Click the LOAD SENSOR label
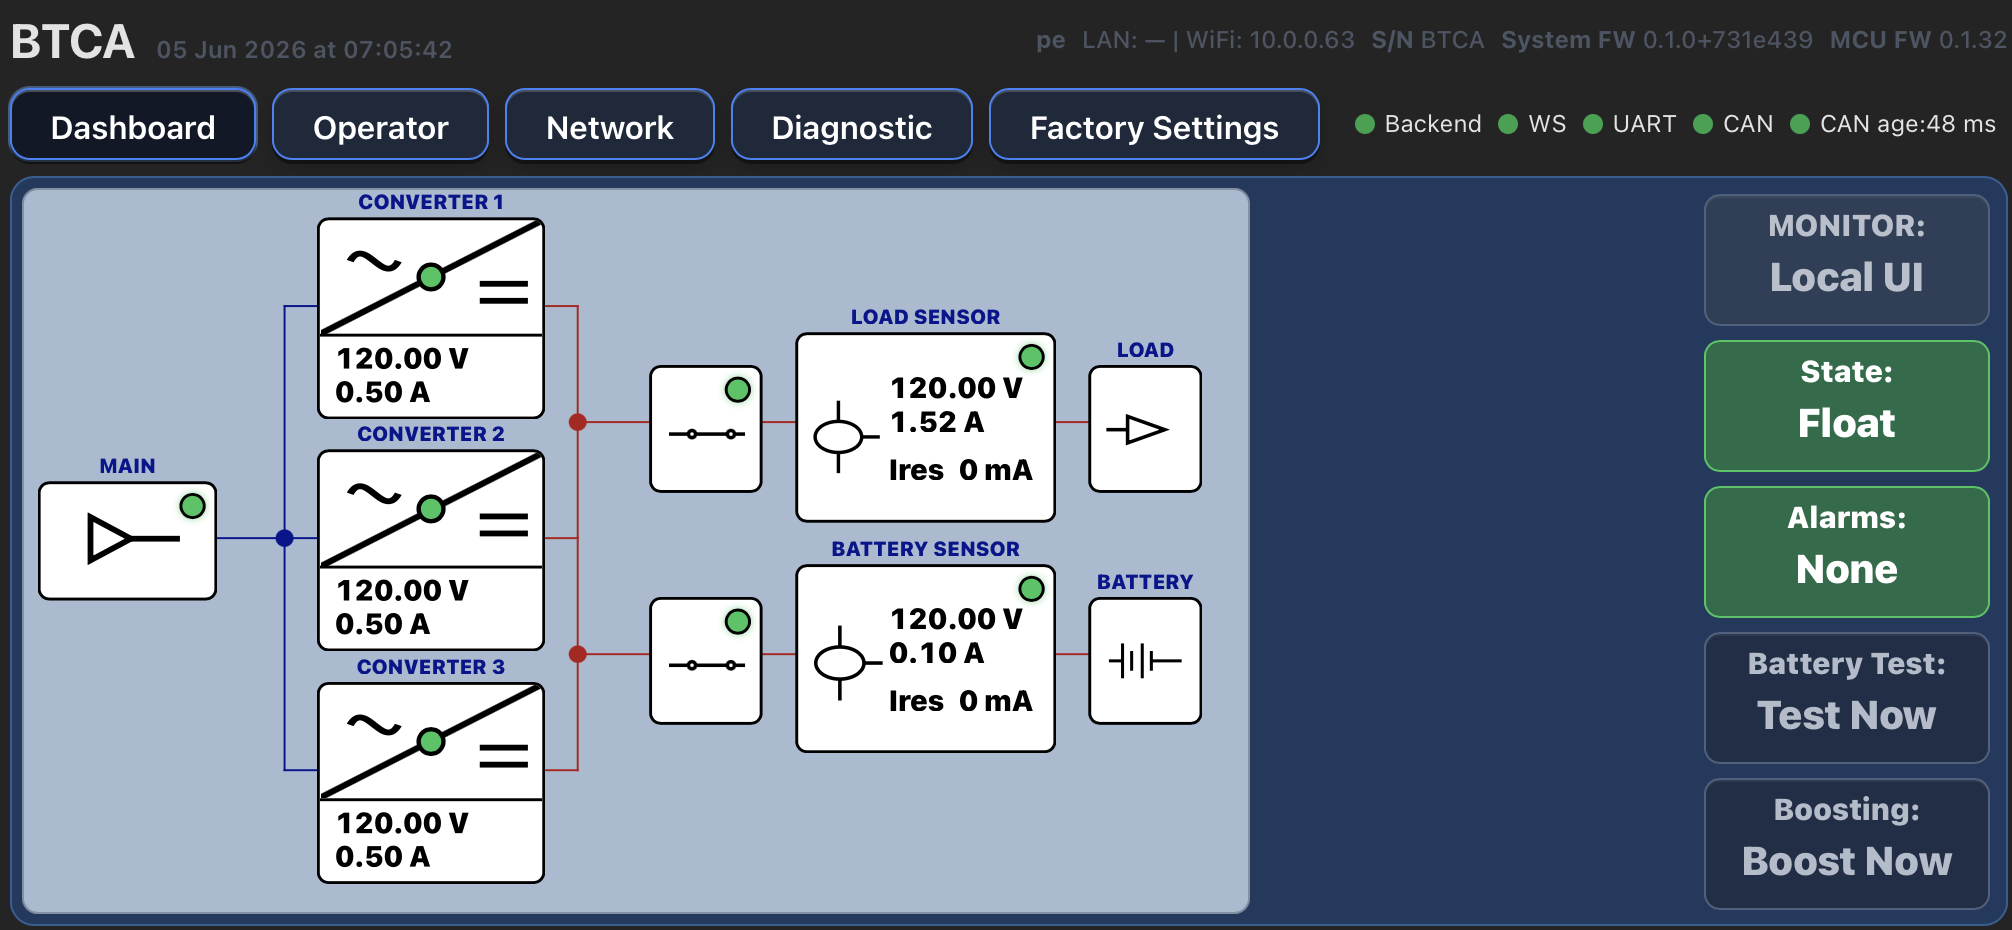This screenshot has height=930, width=2012. [x=925, y=317]
